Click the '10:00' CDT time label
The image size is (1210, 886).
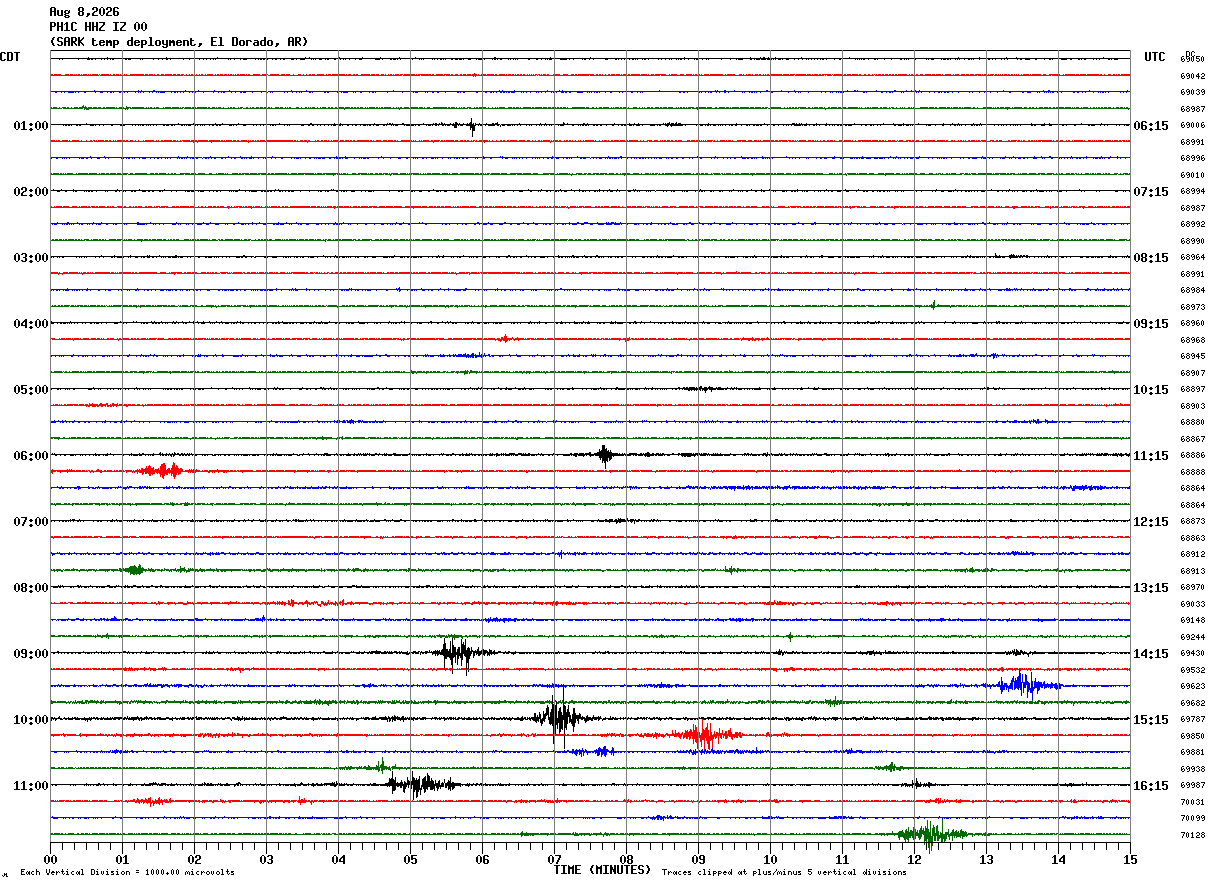pos(31,720)
